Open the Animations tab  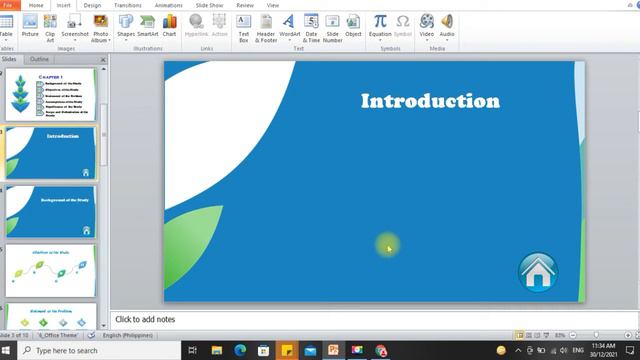[169, 5]
